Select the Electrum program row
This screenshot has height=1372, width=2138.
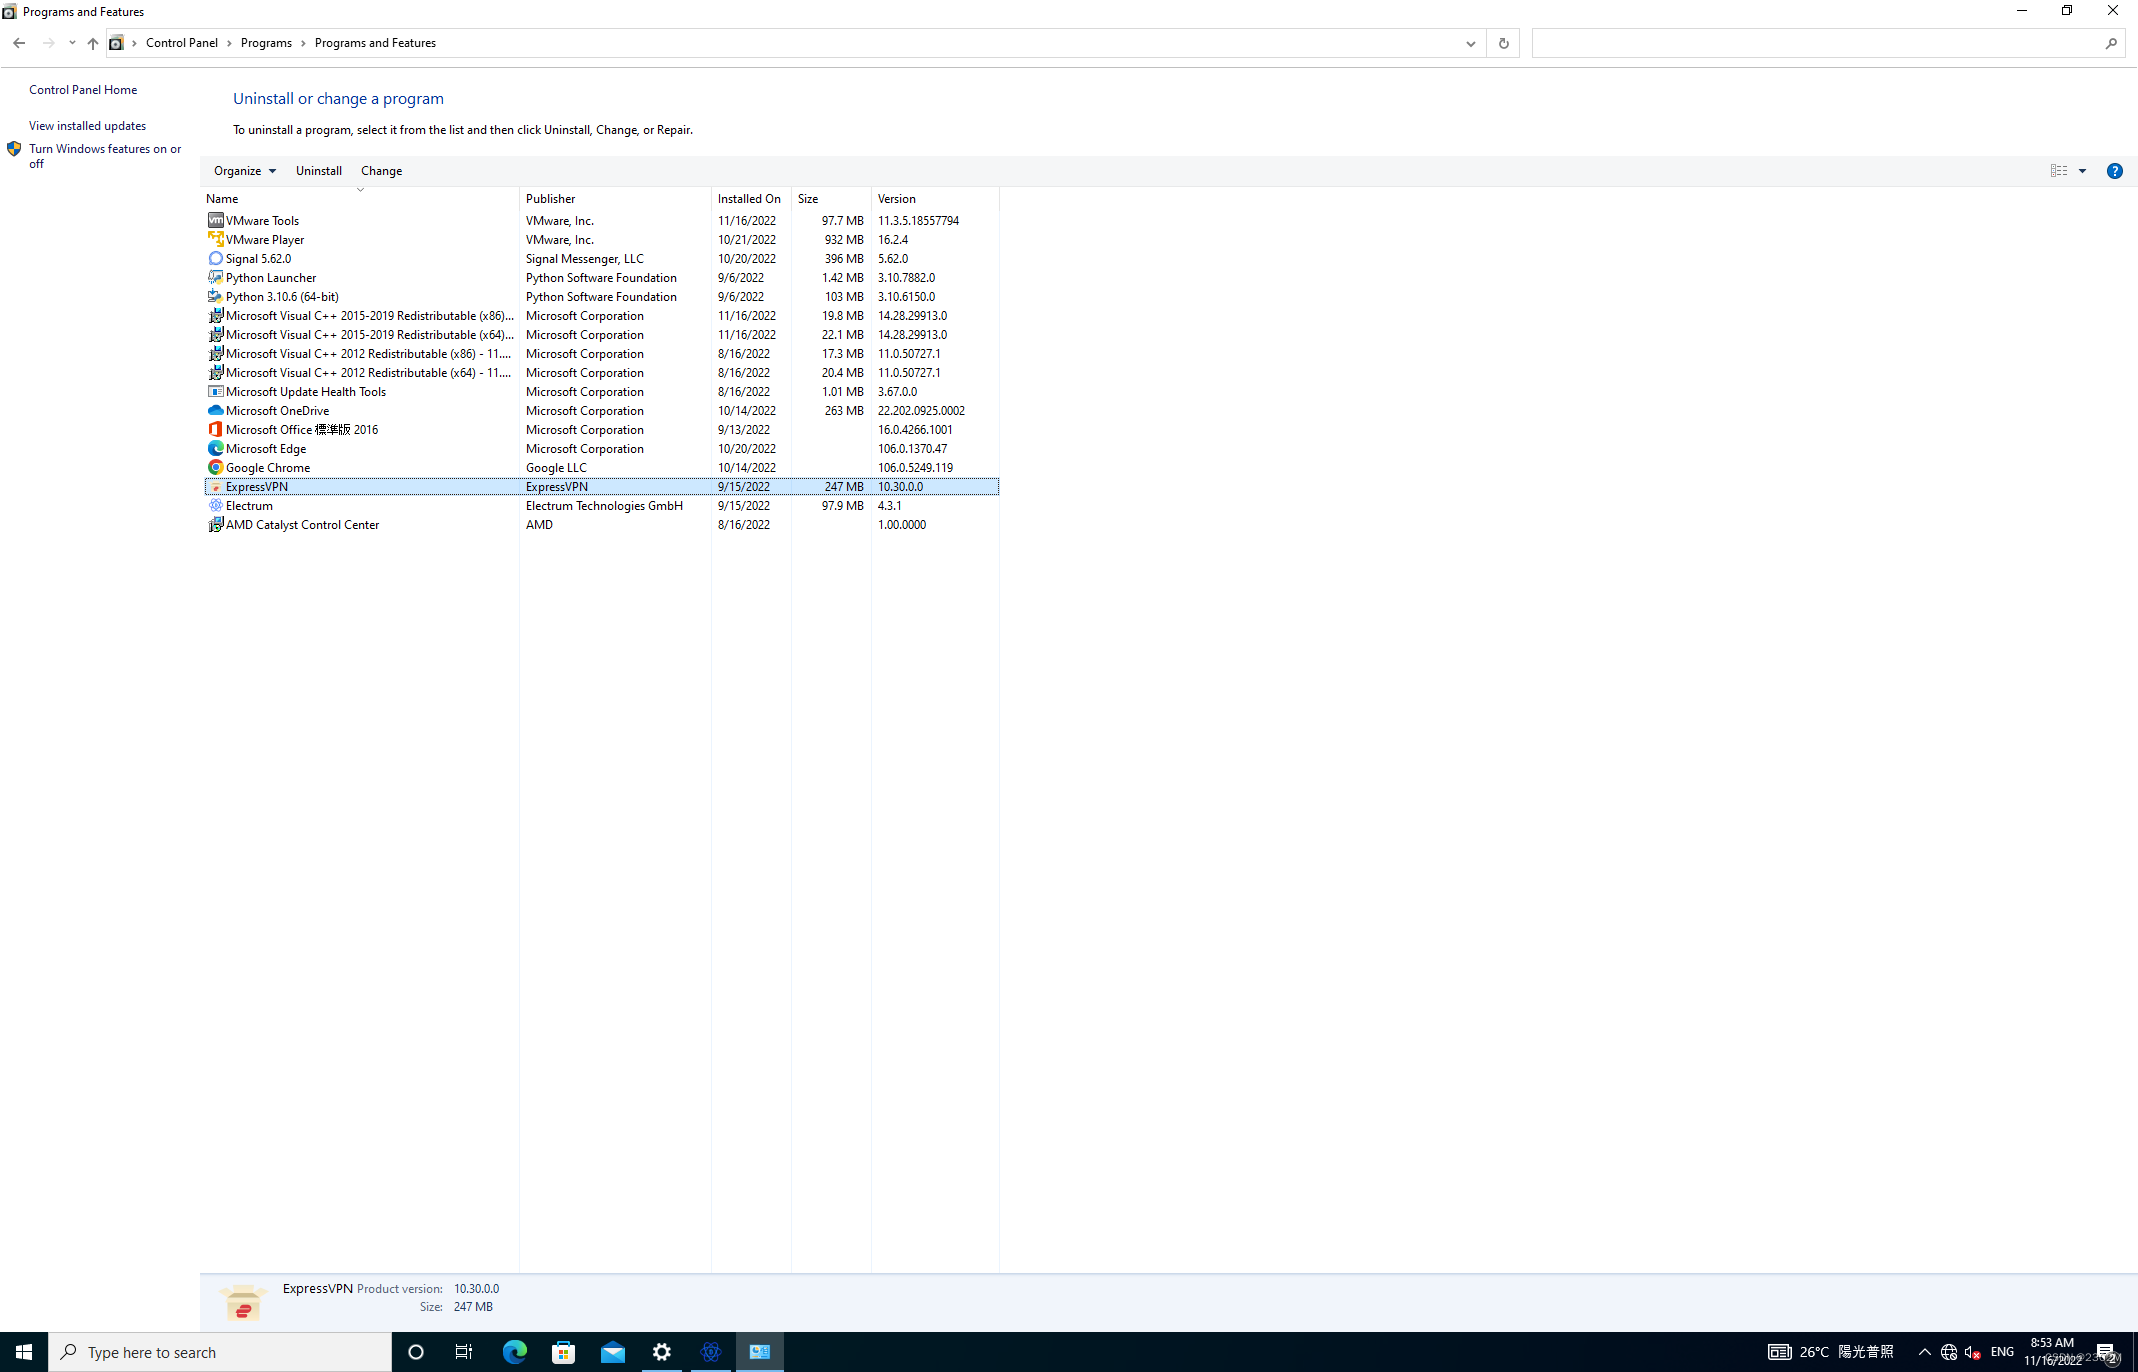[x=249, y=505]
